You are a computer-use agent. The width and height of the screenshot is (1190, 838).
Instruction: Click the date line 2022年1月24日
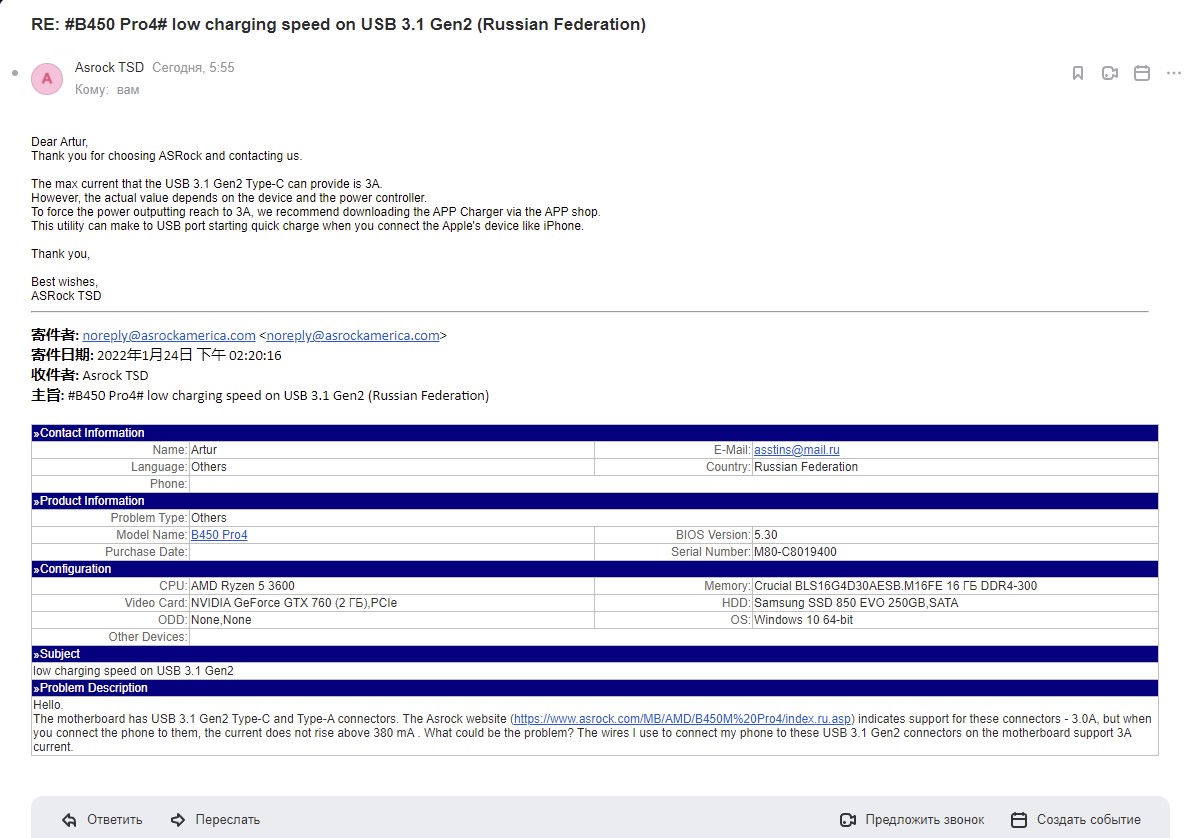156,355
